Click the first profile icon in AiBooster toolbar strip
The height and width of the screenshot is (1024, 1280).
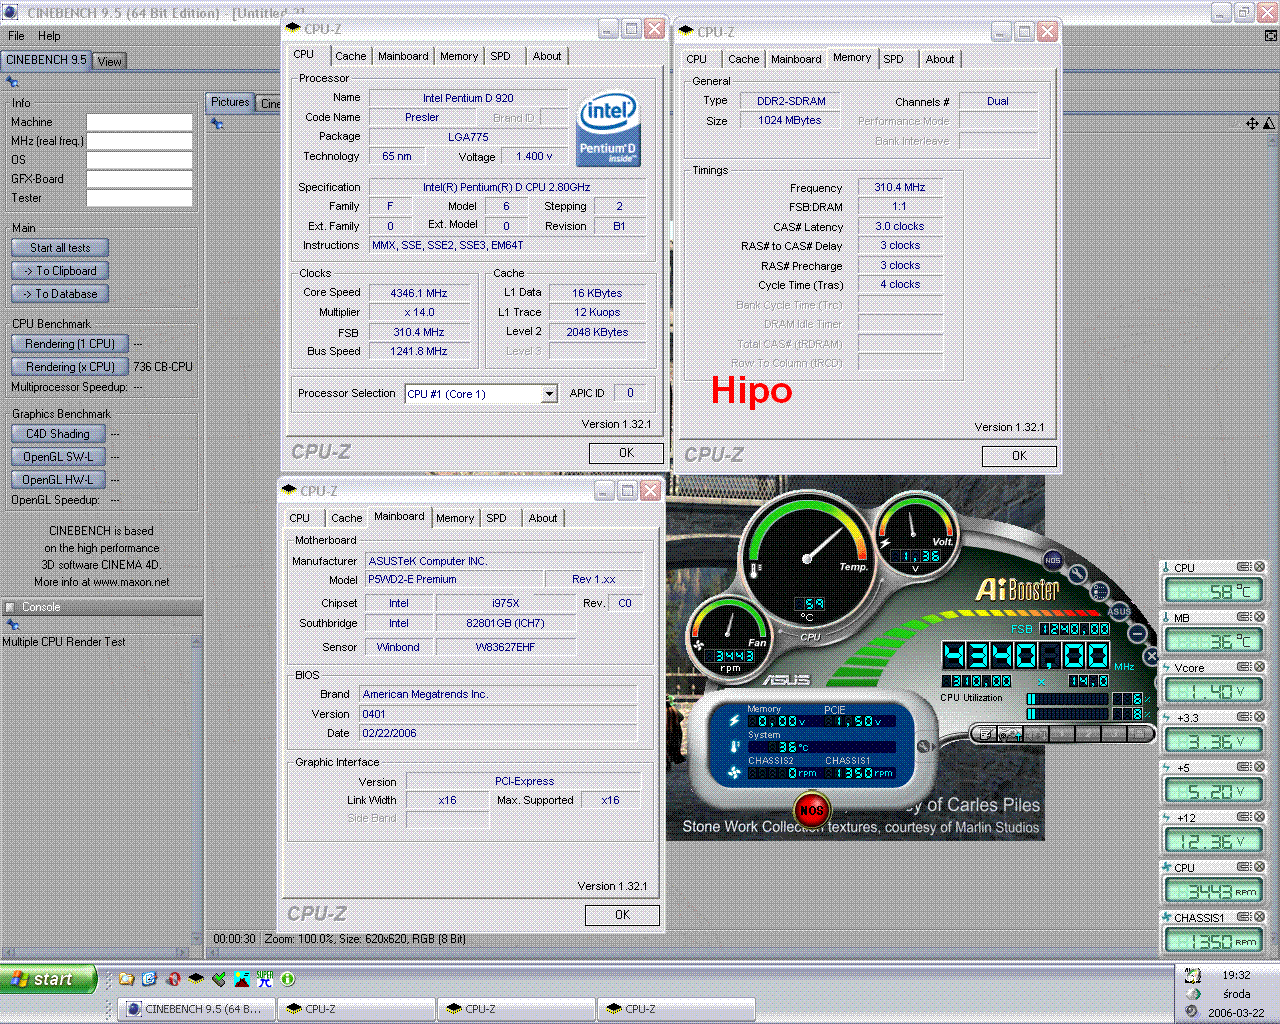tap(986, 734)
